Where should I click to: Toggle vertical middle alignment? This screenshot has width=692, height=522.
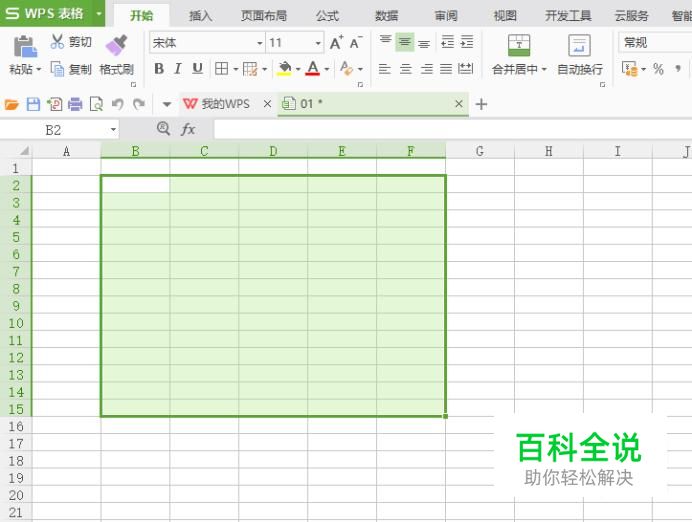tap(405, 41)
